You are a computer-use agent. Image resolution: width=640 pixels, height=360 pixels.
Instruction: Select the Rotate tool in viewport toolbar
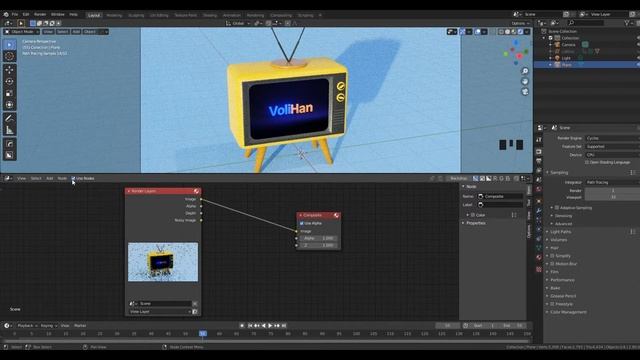[x=9, y=81]
